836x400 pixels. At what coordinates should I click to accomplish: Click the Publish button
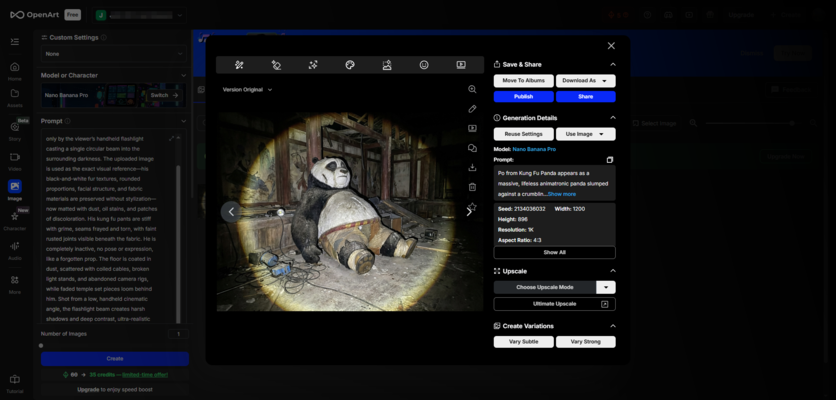pos(523,97)
